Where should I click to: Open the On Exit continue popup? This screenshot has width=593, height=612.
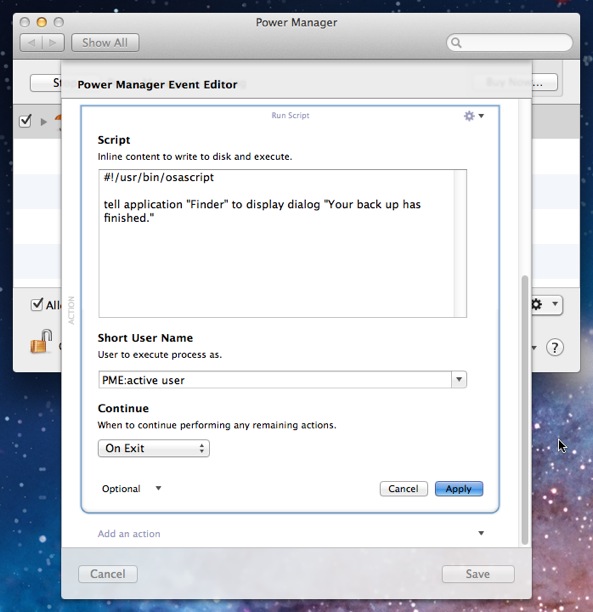153,448
